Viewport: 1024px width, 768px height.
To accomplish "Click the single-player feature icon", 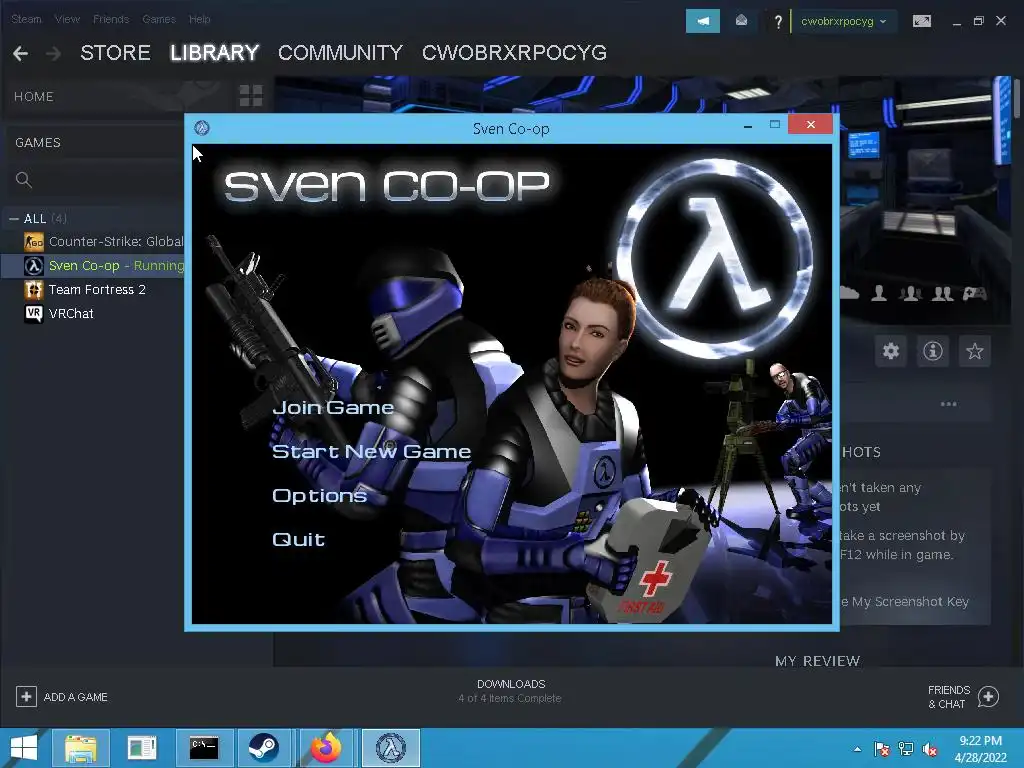I will 879,293.
